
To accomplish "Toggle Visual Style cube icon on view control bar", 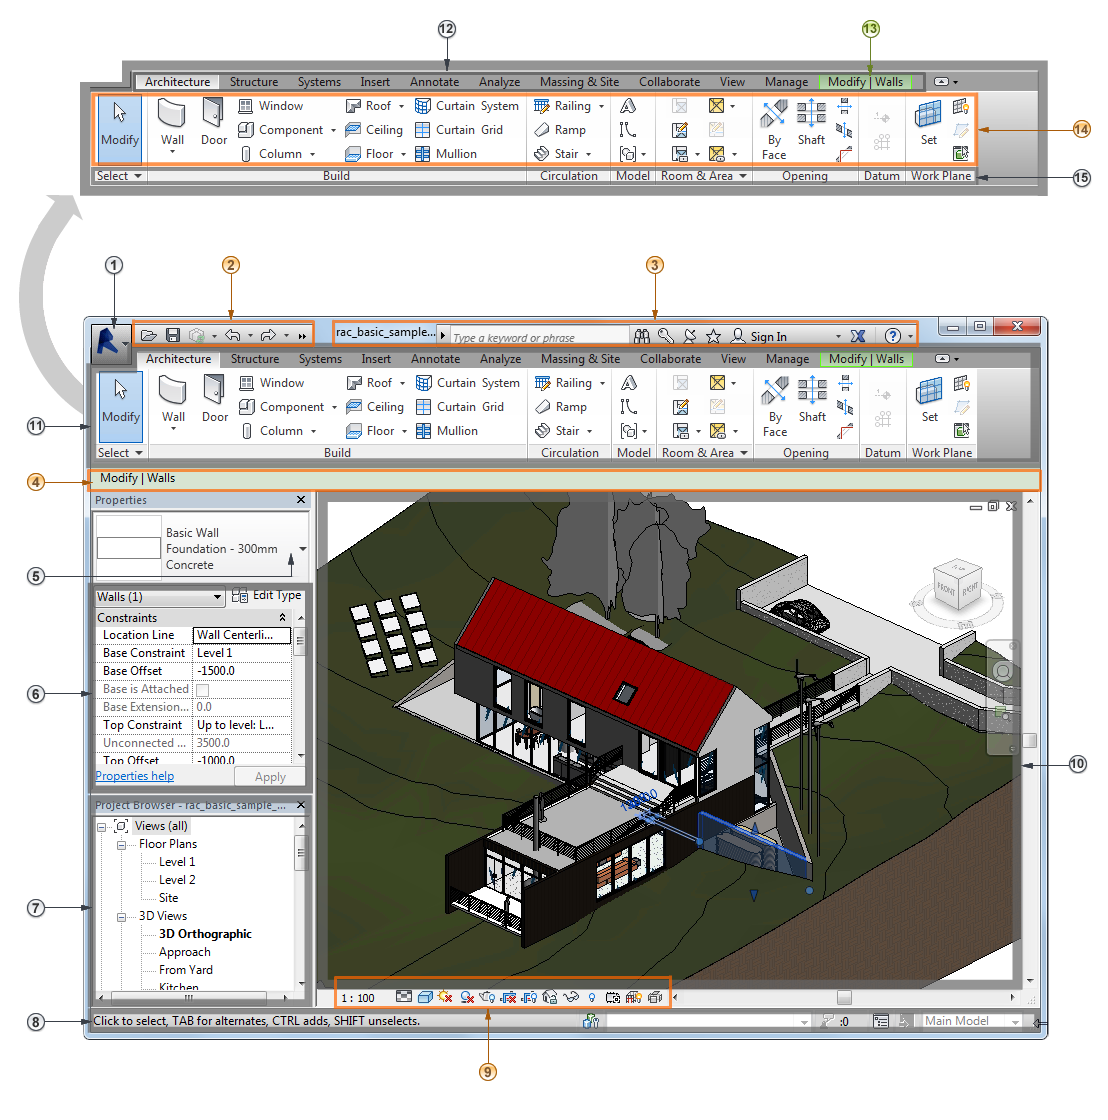I will pos(425,997).
